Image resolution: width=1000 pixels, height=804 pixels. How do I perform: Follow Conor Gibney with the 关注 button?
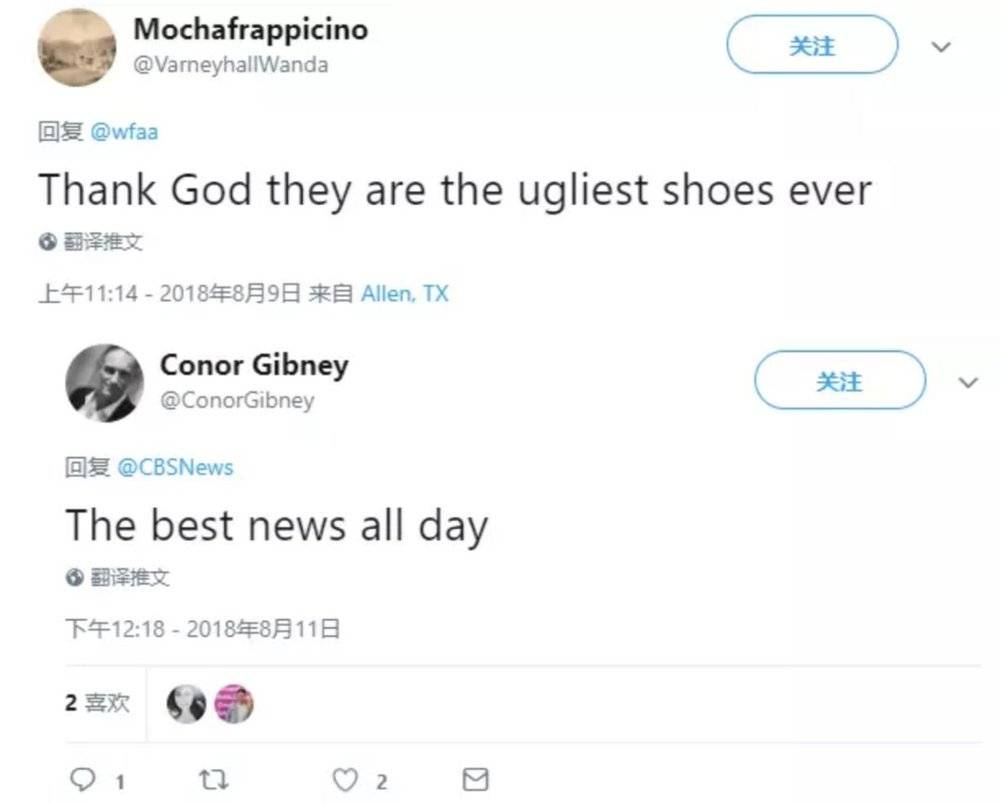[840, 380]
